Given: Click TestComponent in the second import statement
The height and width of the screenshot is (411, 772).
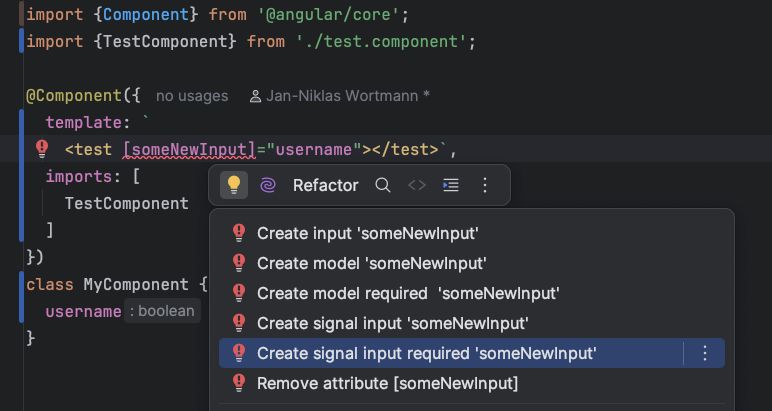Looking at the screenshot, I should pos(165,41).
